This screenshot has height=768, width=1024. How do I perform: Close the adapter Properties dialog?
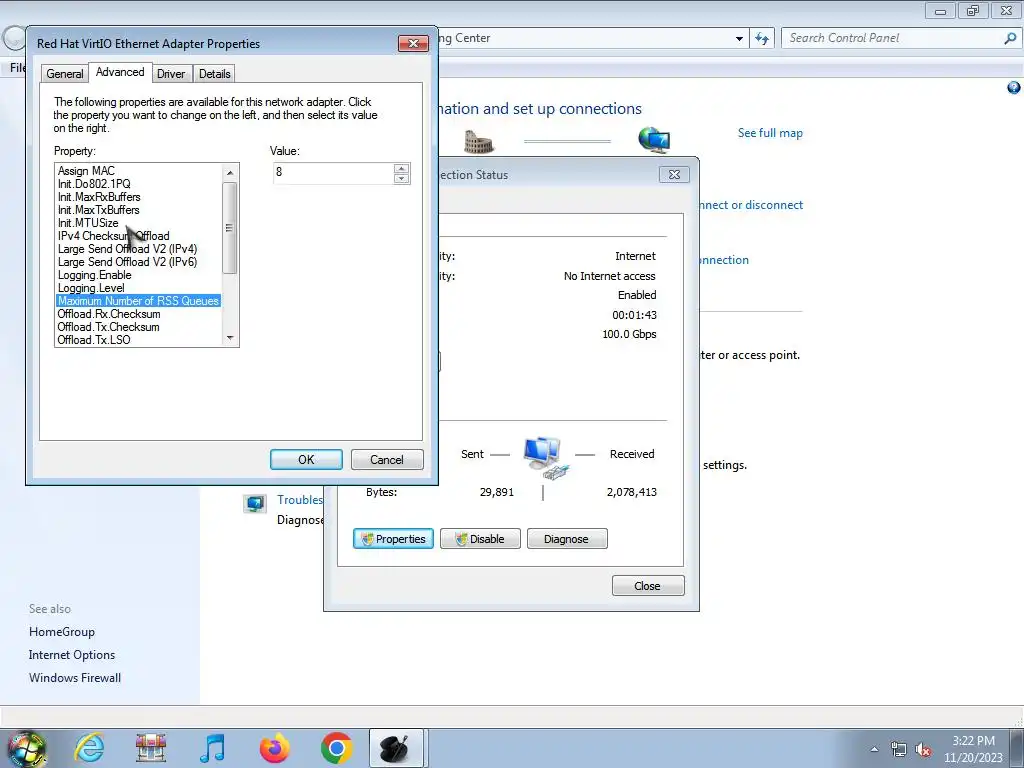coord(413,44)
